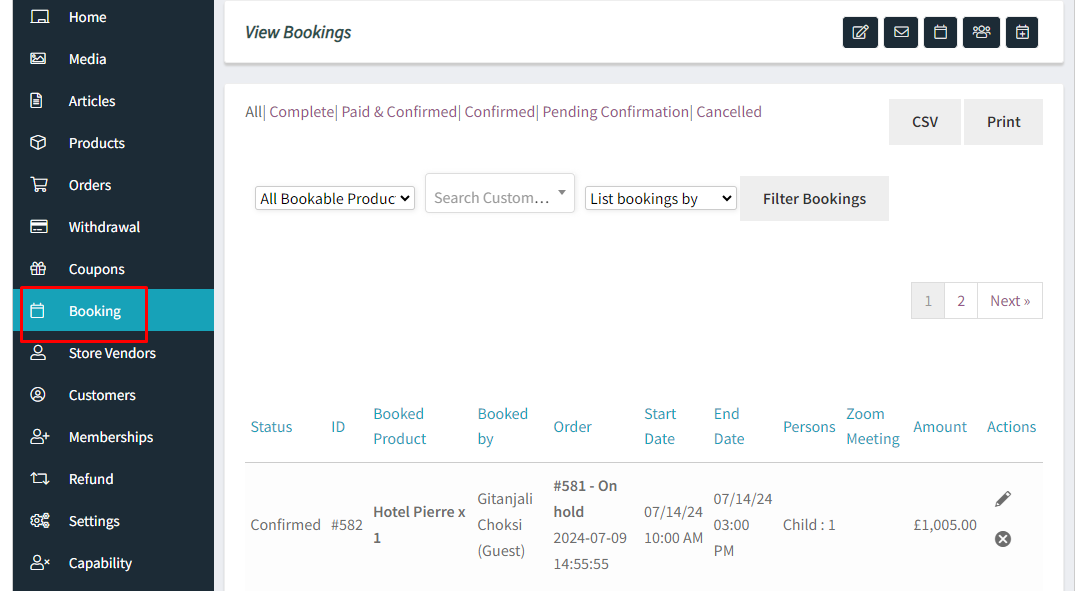
Task: Open order #581 - On hold
Action: (585, 498)
